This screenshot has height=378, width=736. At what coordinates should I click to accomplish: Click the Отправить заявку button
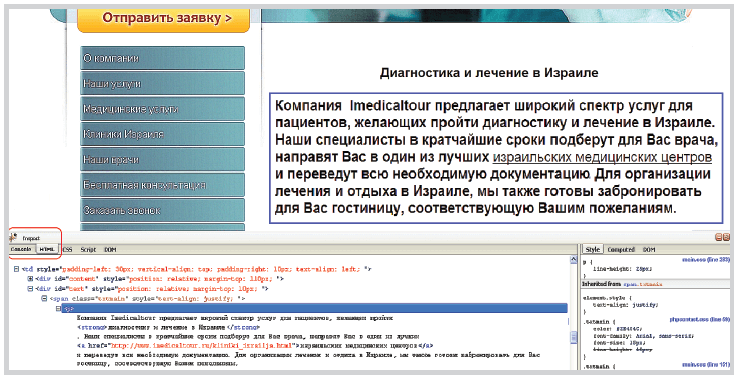[163, 19]
